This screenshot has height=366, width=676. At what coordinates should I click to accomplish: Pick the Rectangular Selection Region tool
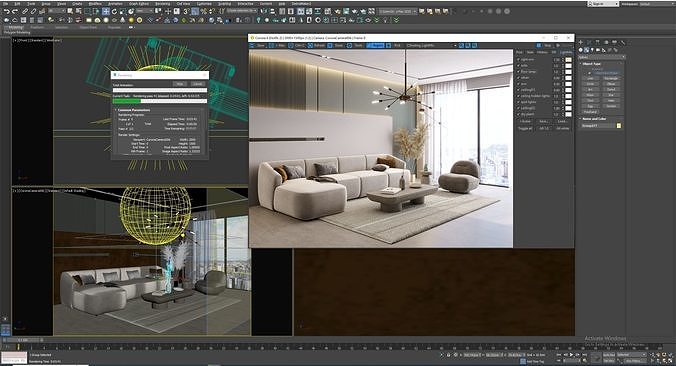click(87, 11)
